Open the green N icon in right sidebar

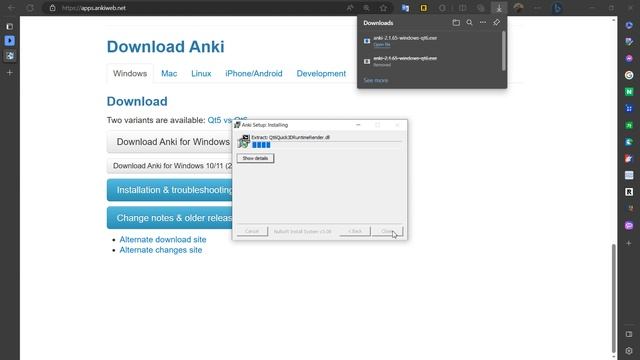629,92
